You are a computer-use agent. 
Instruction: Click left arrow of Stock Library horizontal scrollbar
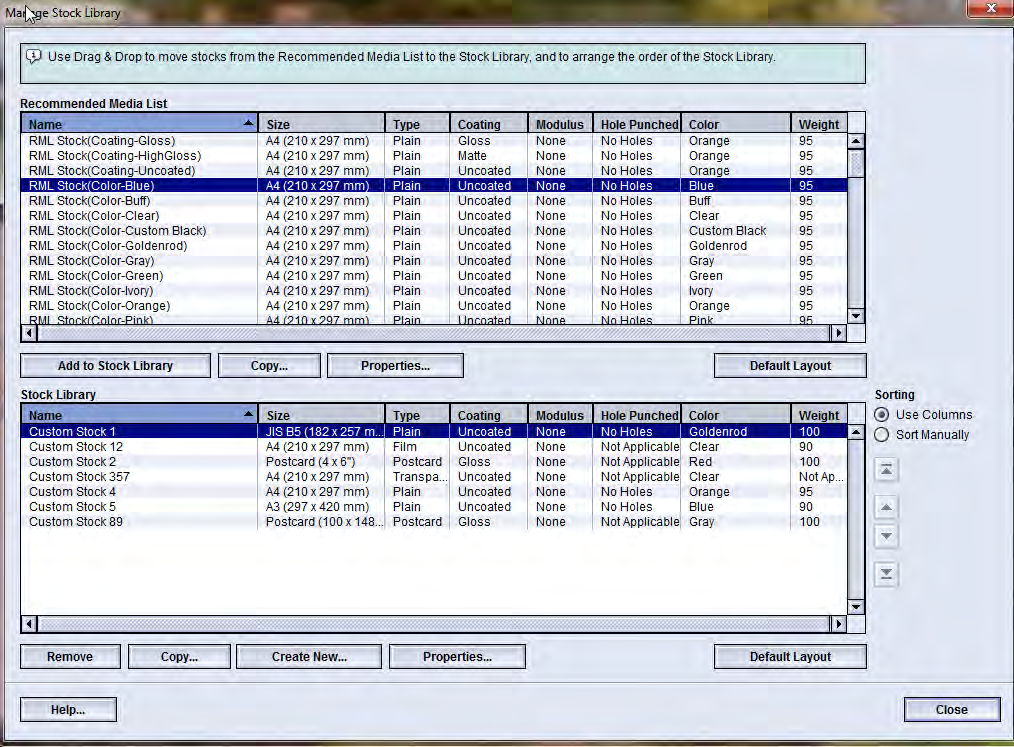point(29,624)
